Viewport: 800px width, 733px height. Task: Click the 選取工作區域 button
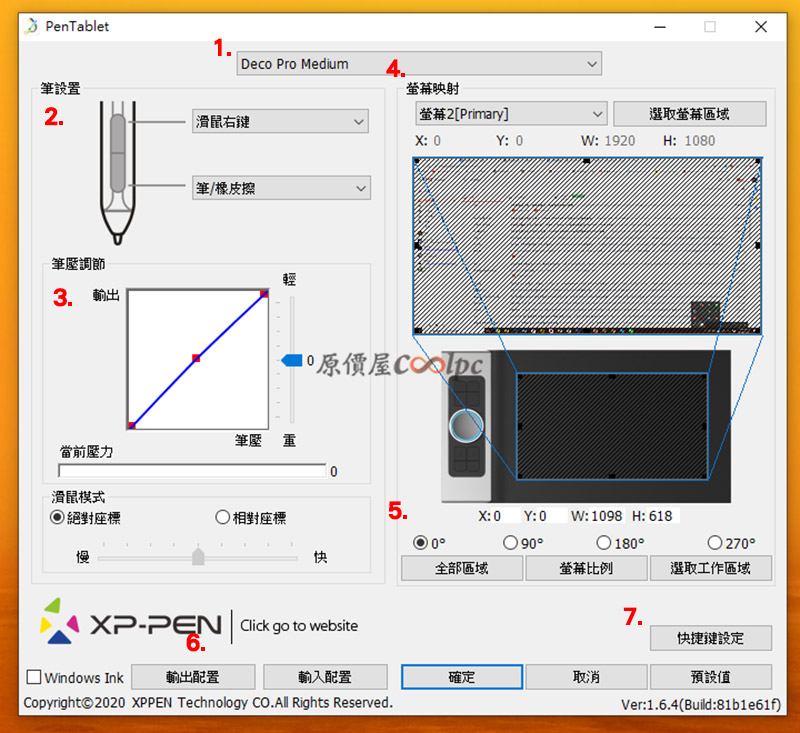[711, 568]
